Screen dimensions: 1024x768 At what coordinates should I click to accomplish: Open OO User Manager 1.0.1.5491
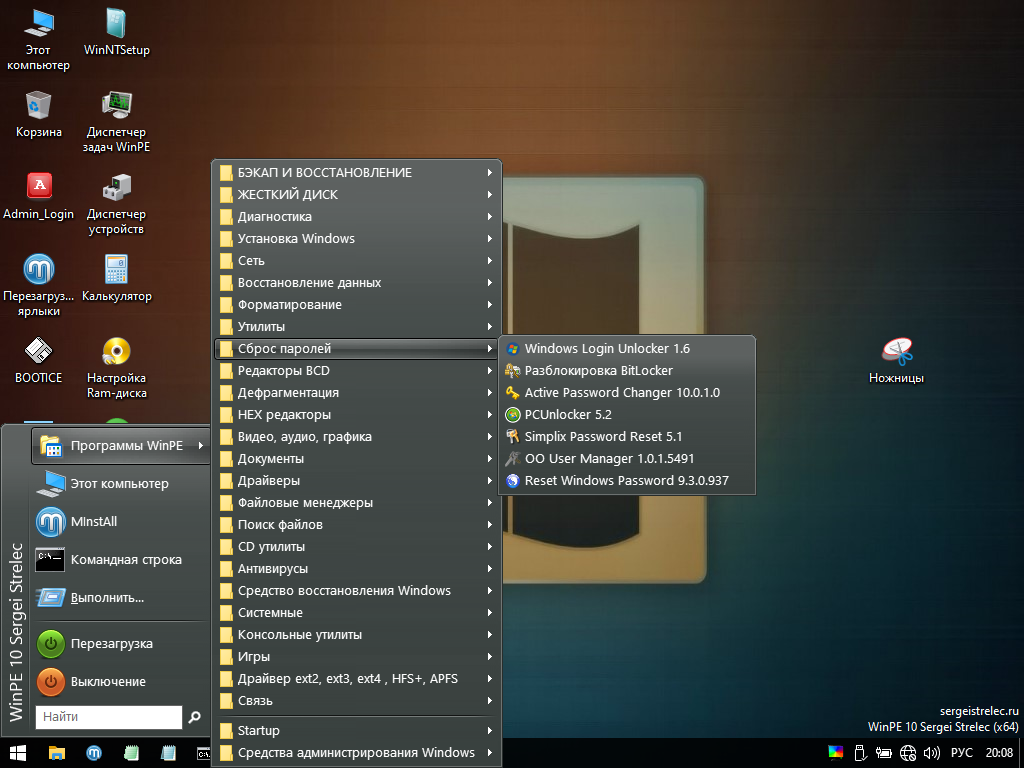pos(627,458)
